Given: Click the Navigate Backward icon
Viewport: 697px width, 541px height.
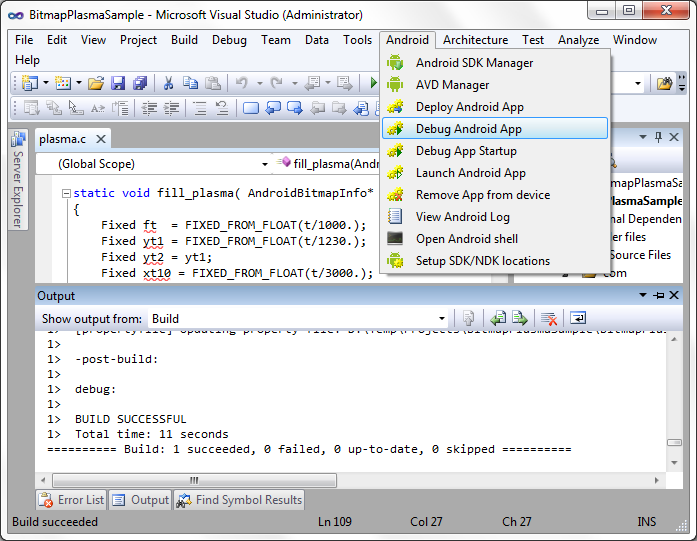Looking at the screenshot, I should (x=313, y=83).
